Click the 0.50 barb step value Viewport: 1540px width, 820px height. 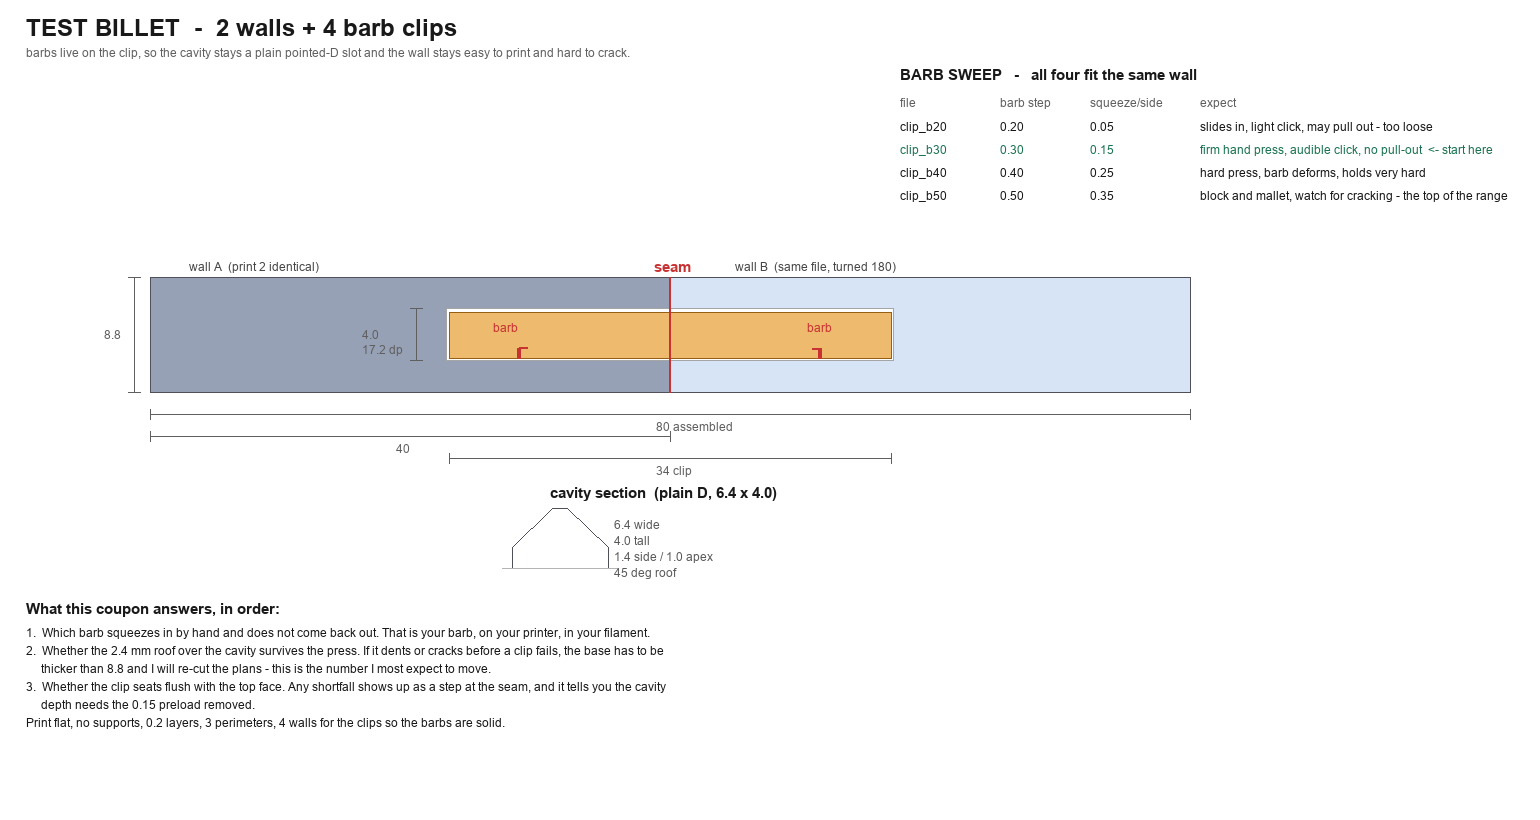pyautogui.click(x=1012, y=196)
